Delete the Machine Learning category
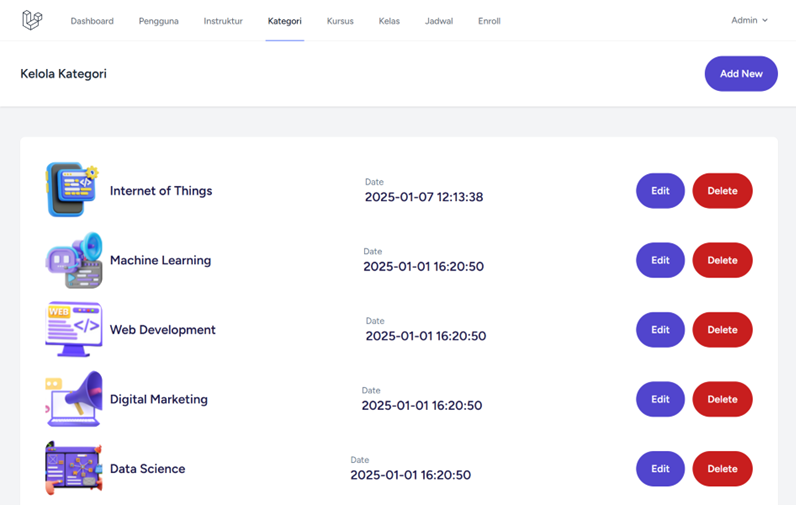796x505 pixels. (x=722, y=260)
